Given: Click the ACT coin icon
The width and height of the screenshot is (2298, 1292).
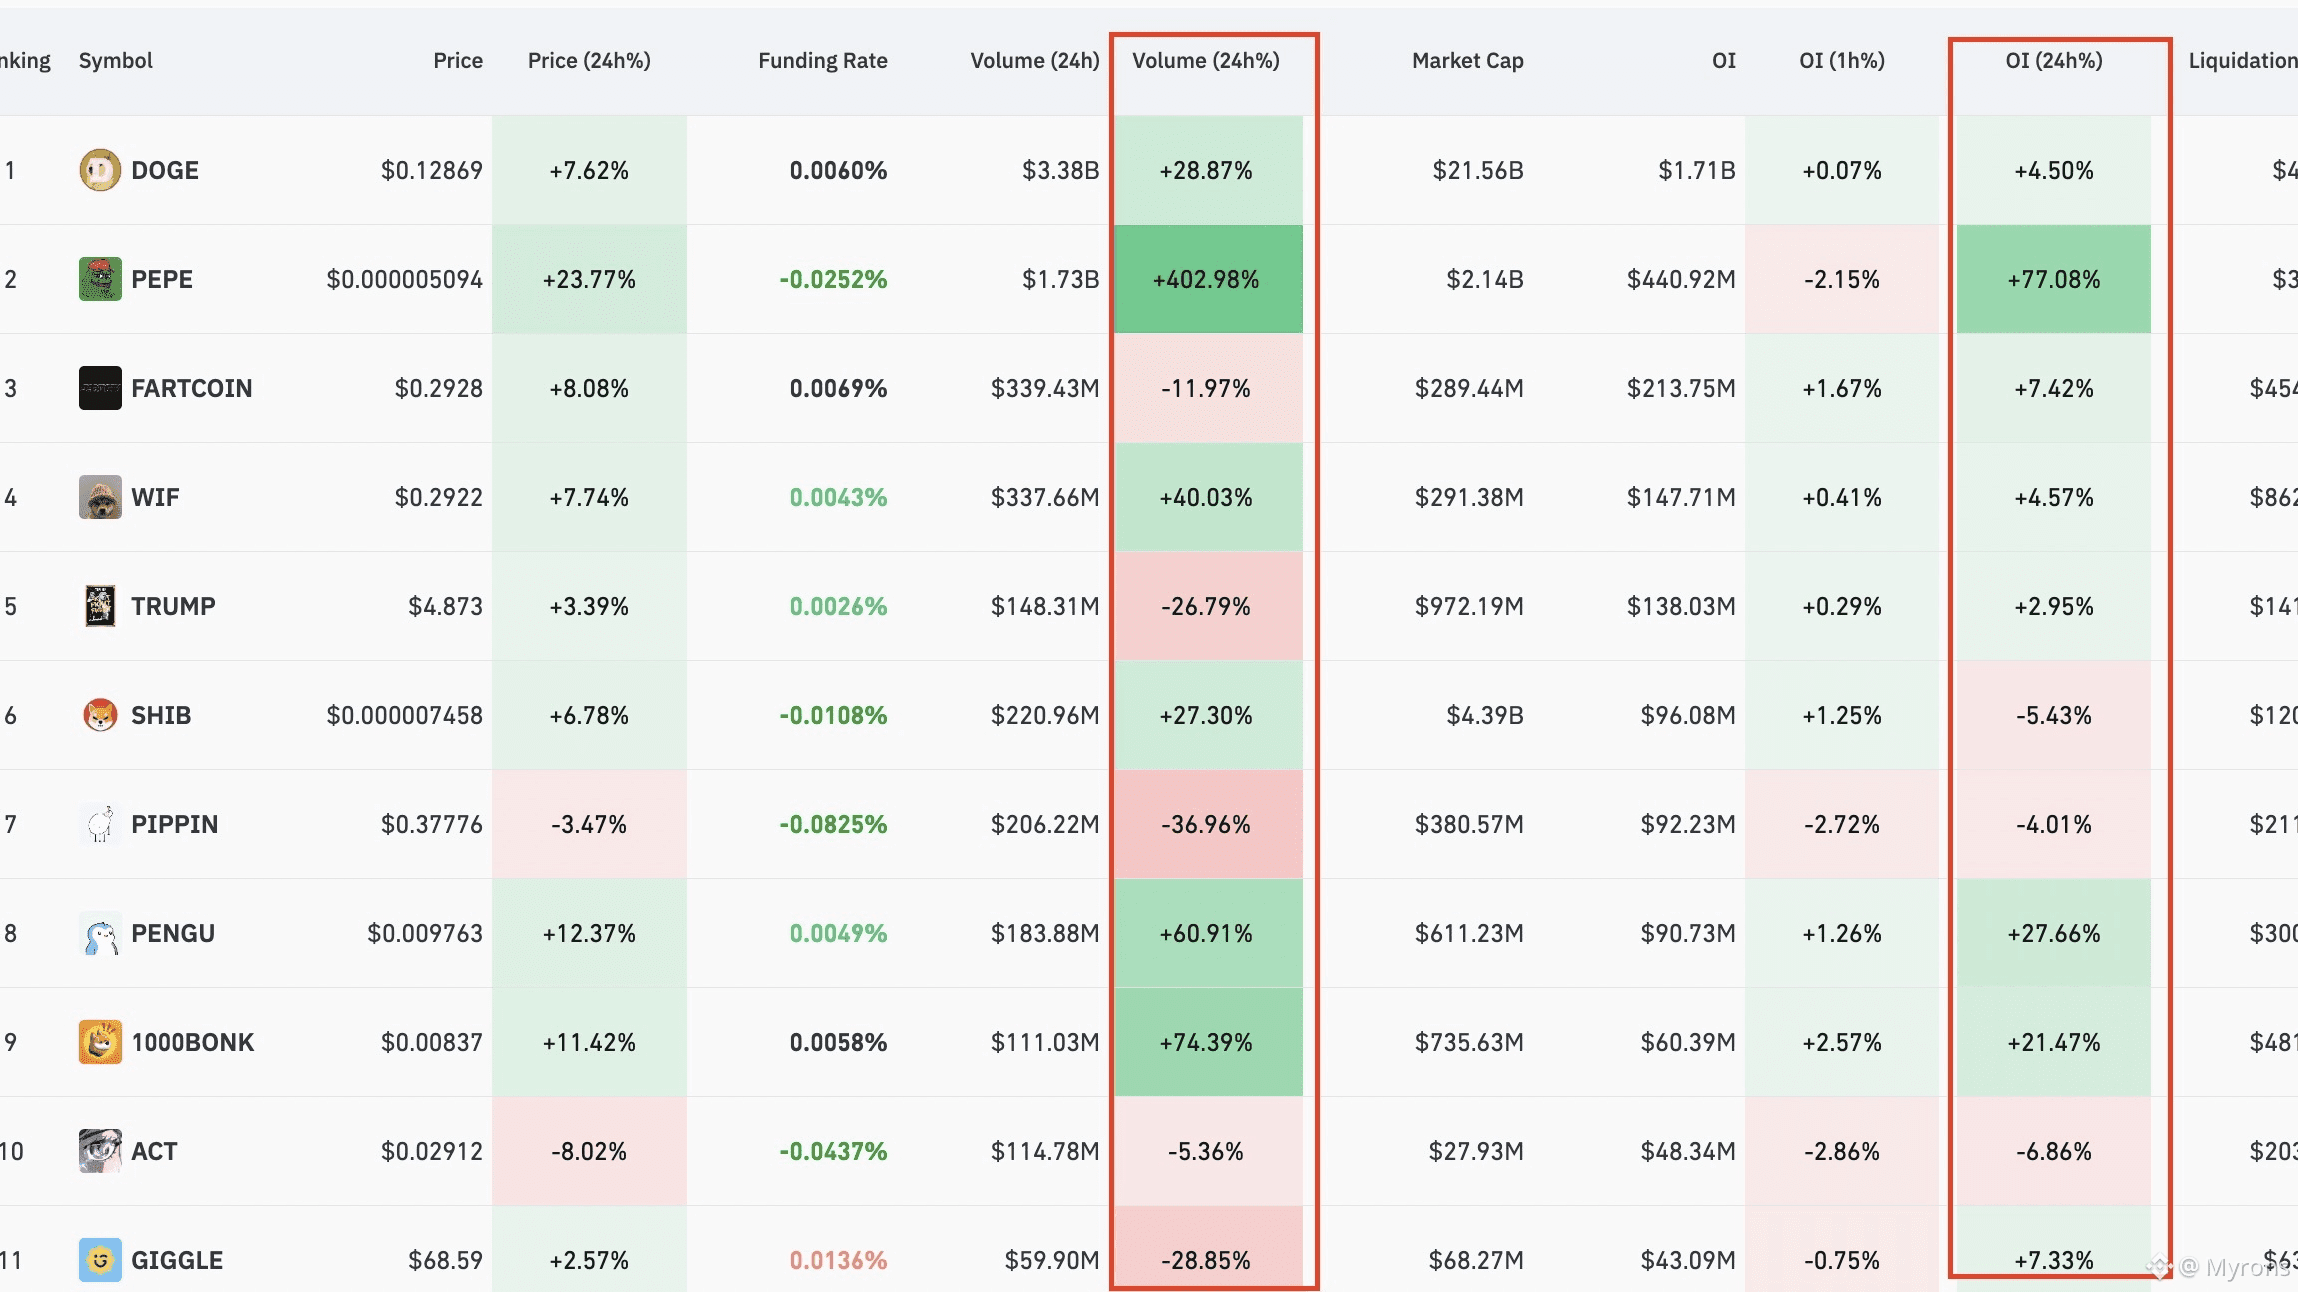Looking at the screenshot, I should (x=100, y=1151).
